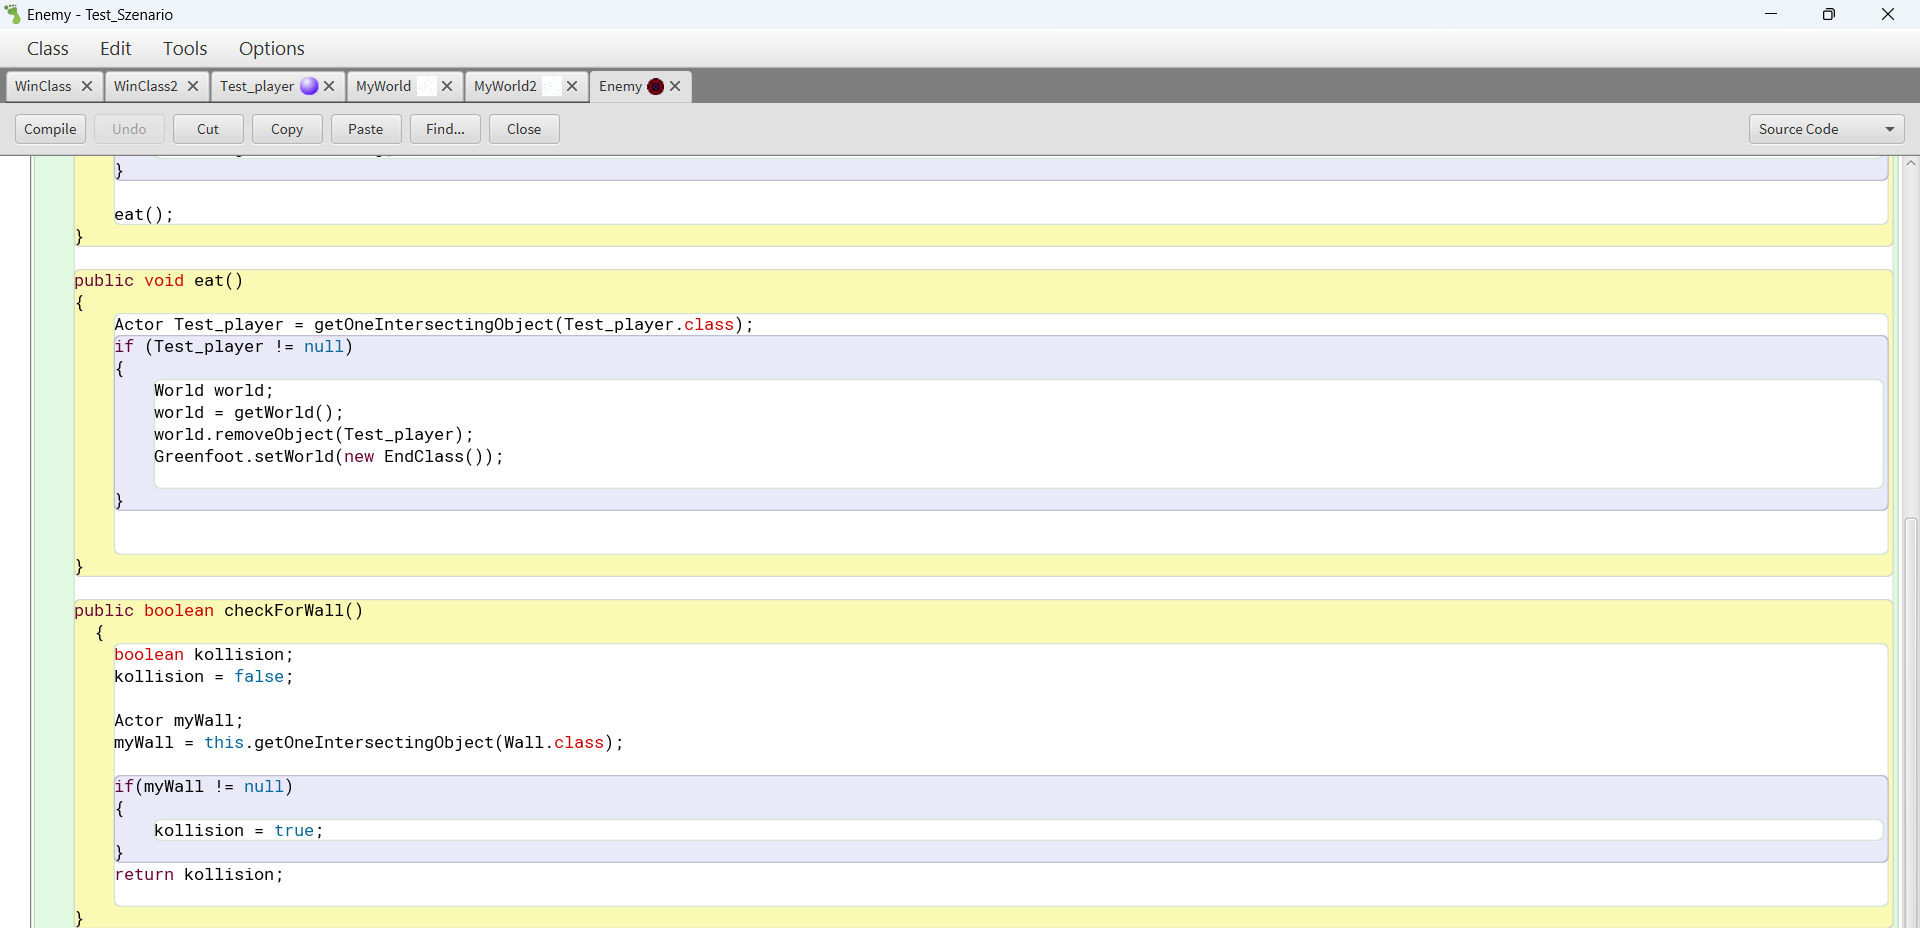Copy the selected code
The width and height of the screenshot is (1920, 928).
click(286, 129)
